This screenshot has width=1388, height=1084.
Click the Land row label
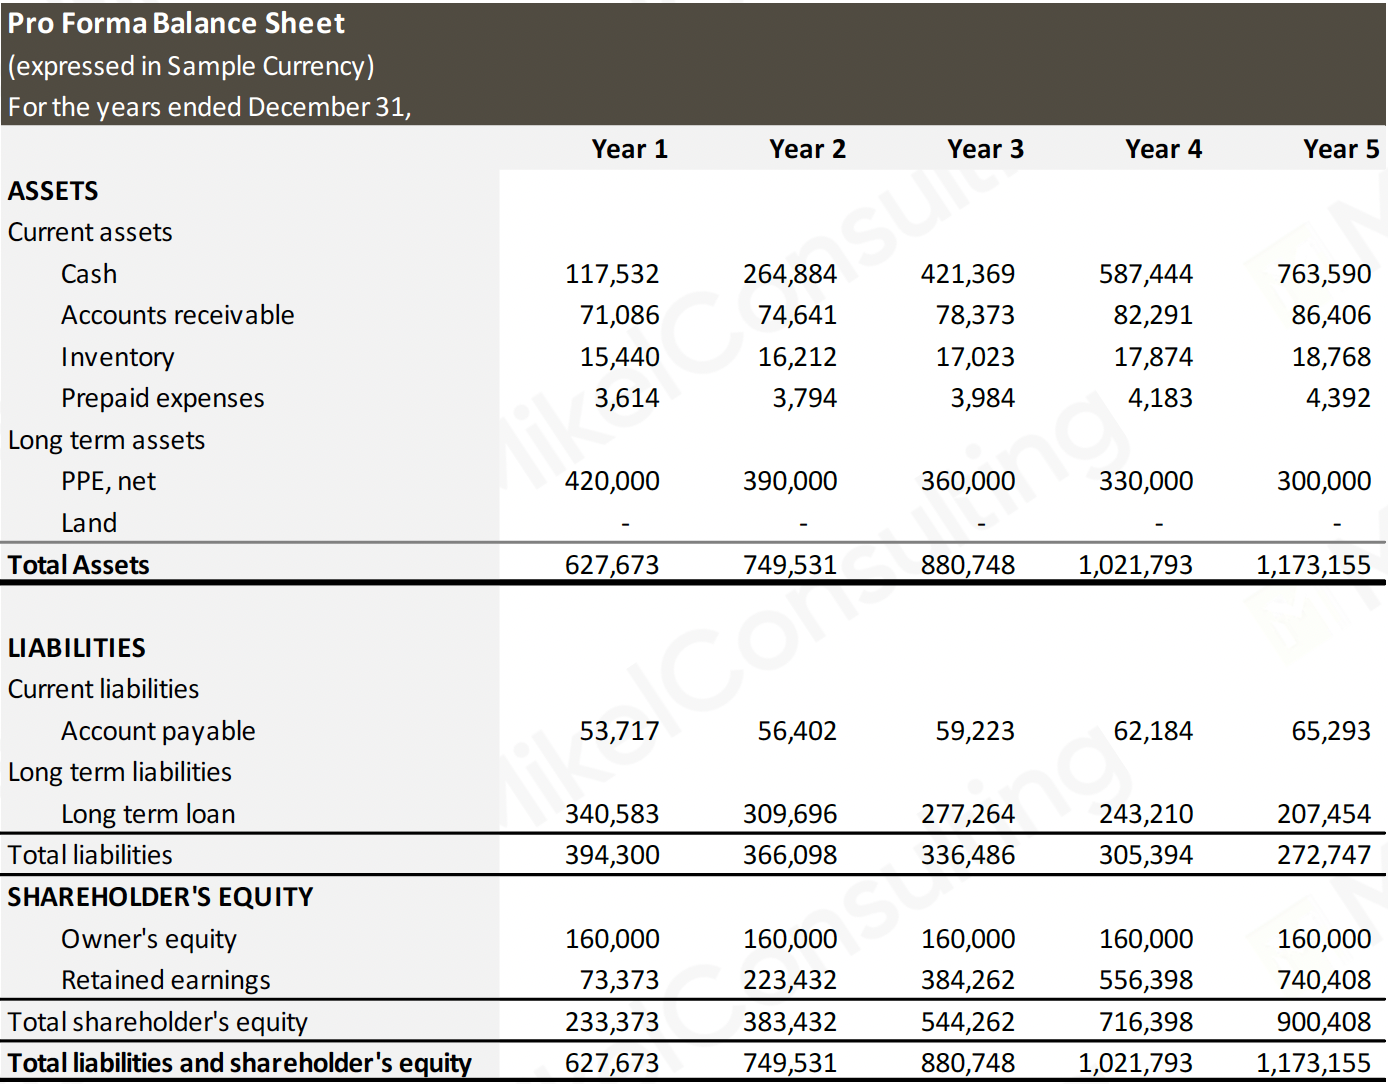coord(89,523)
